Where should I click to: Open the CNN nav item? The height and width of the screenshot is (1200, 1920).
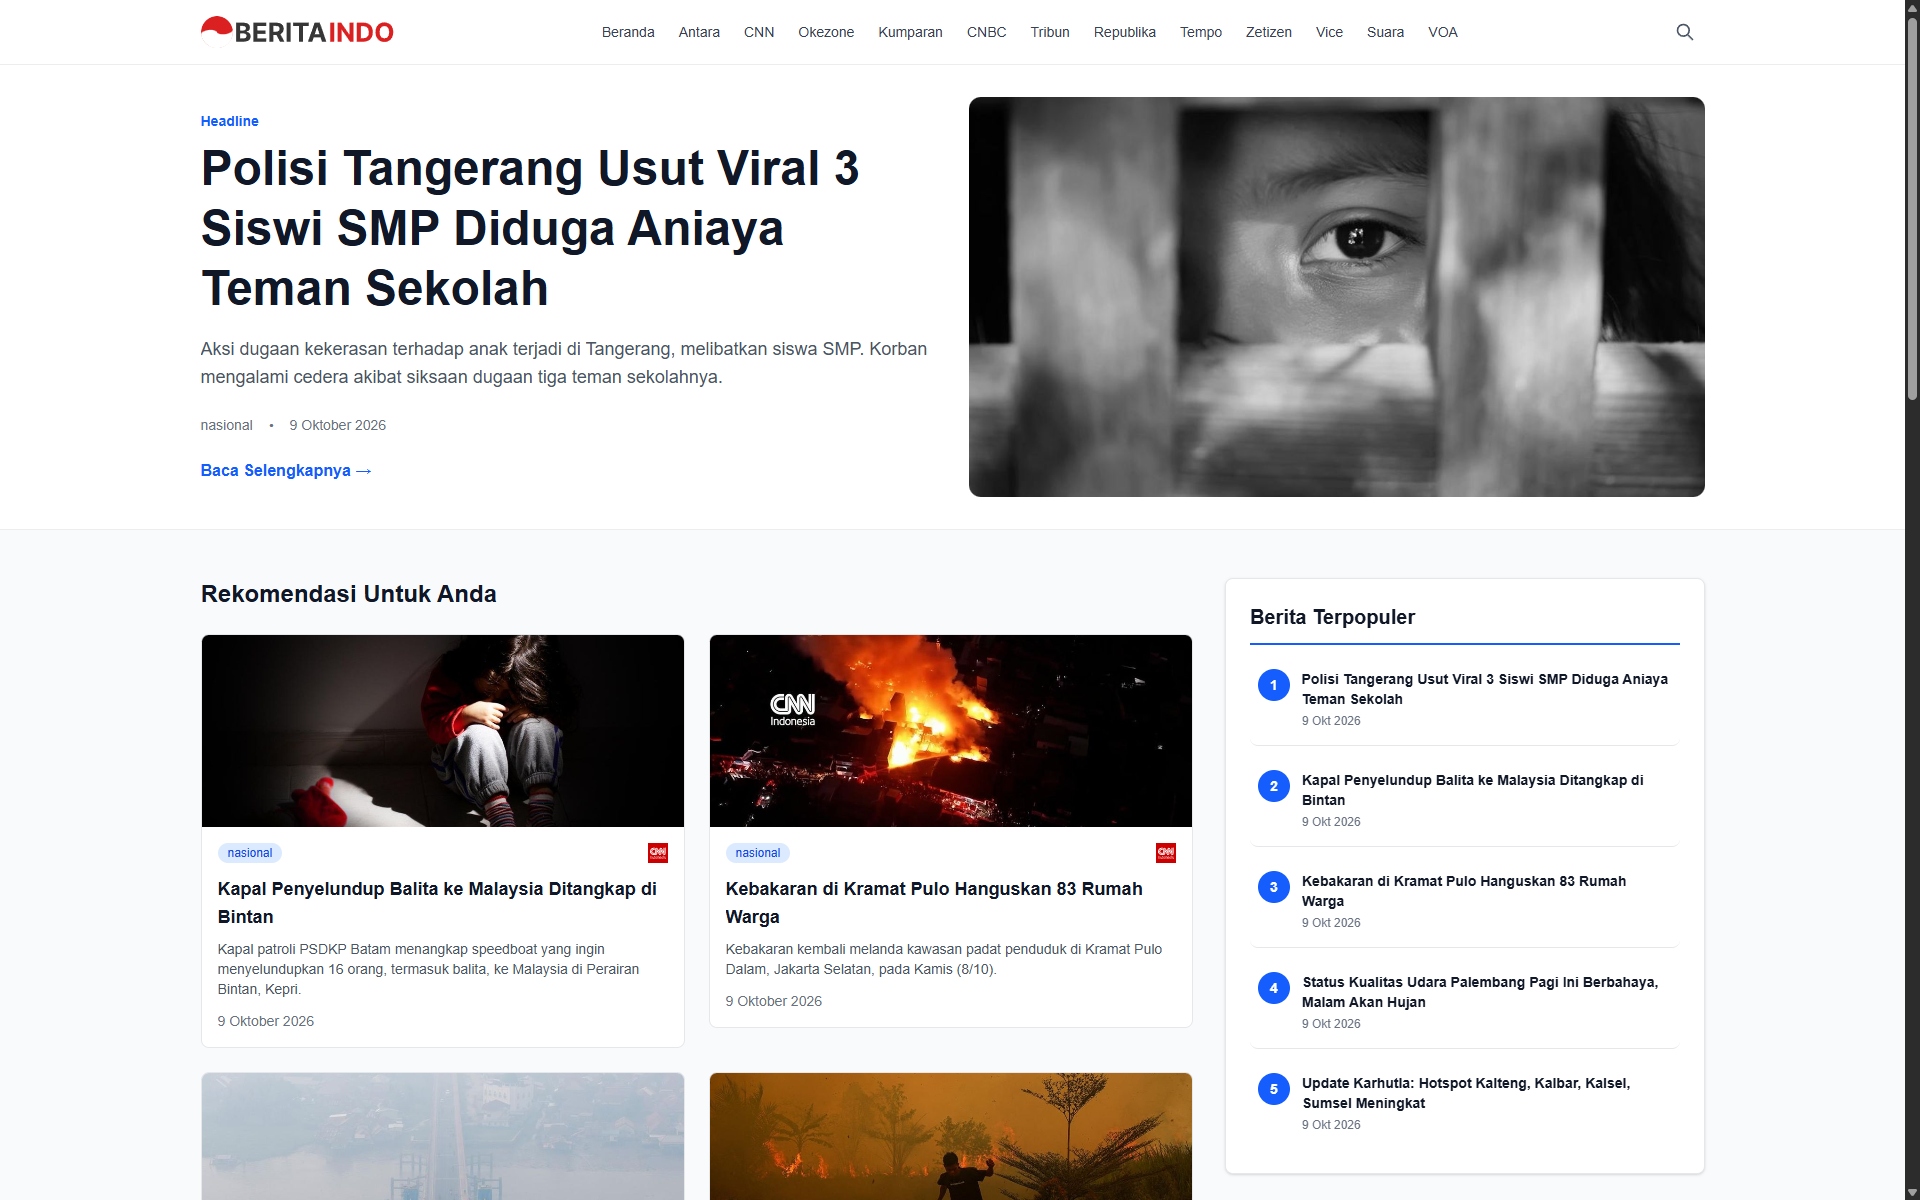click(759, 32)
